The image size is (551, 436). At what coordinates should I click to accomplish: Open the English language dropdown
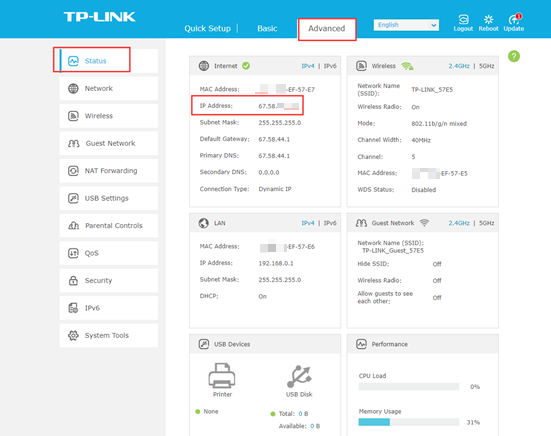[406, 25]
